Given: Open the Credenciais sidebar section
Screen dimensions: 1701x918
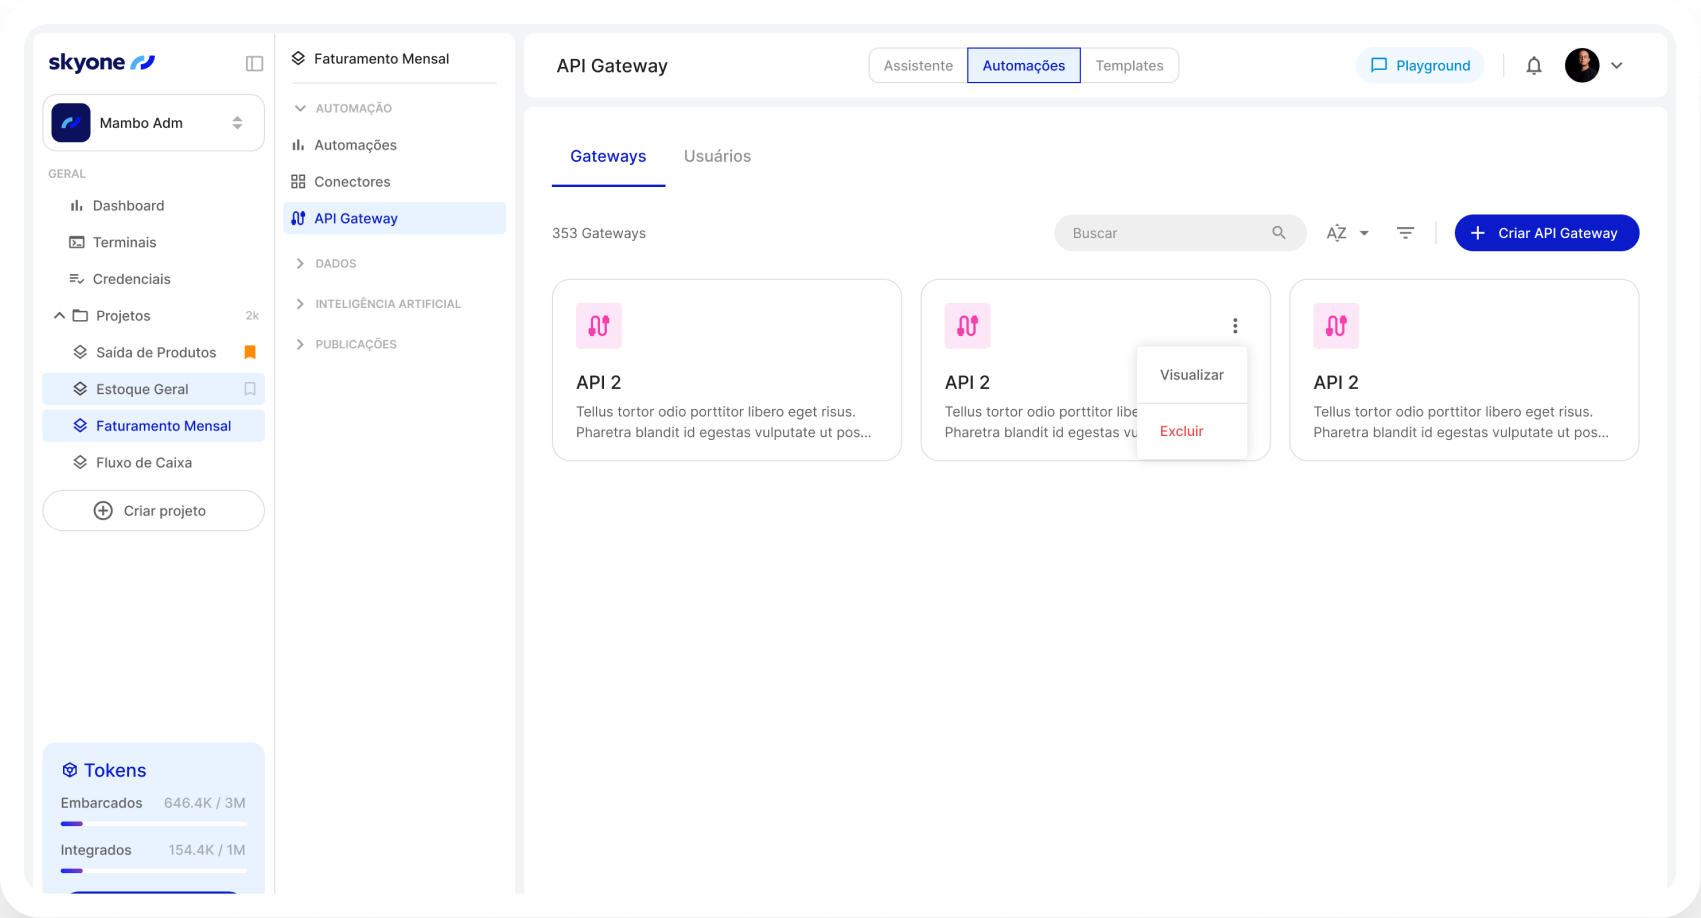Looking at the screenshot, I should (x=131, y=278).
